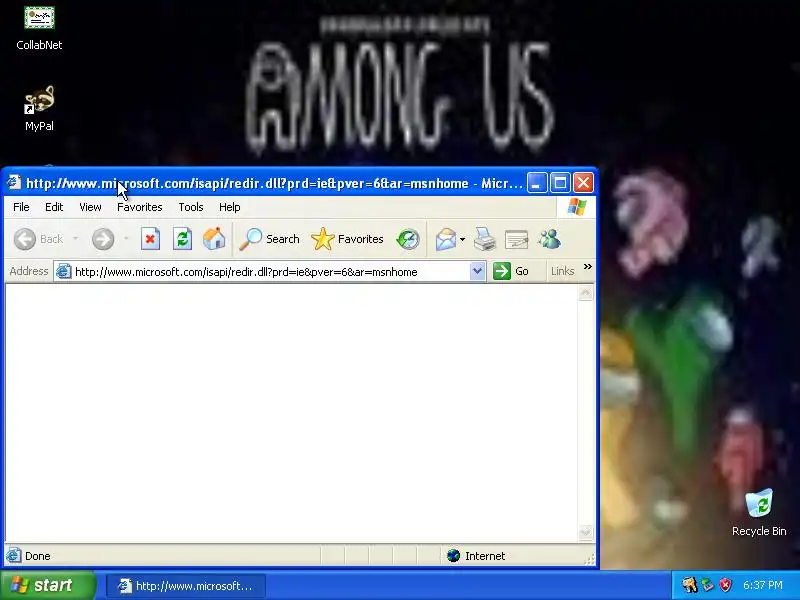The width and height of the screenshot is (800, 600).
Task: Click the MyPal raccoon tray icon
Action: tap(689, 585)
